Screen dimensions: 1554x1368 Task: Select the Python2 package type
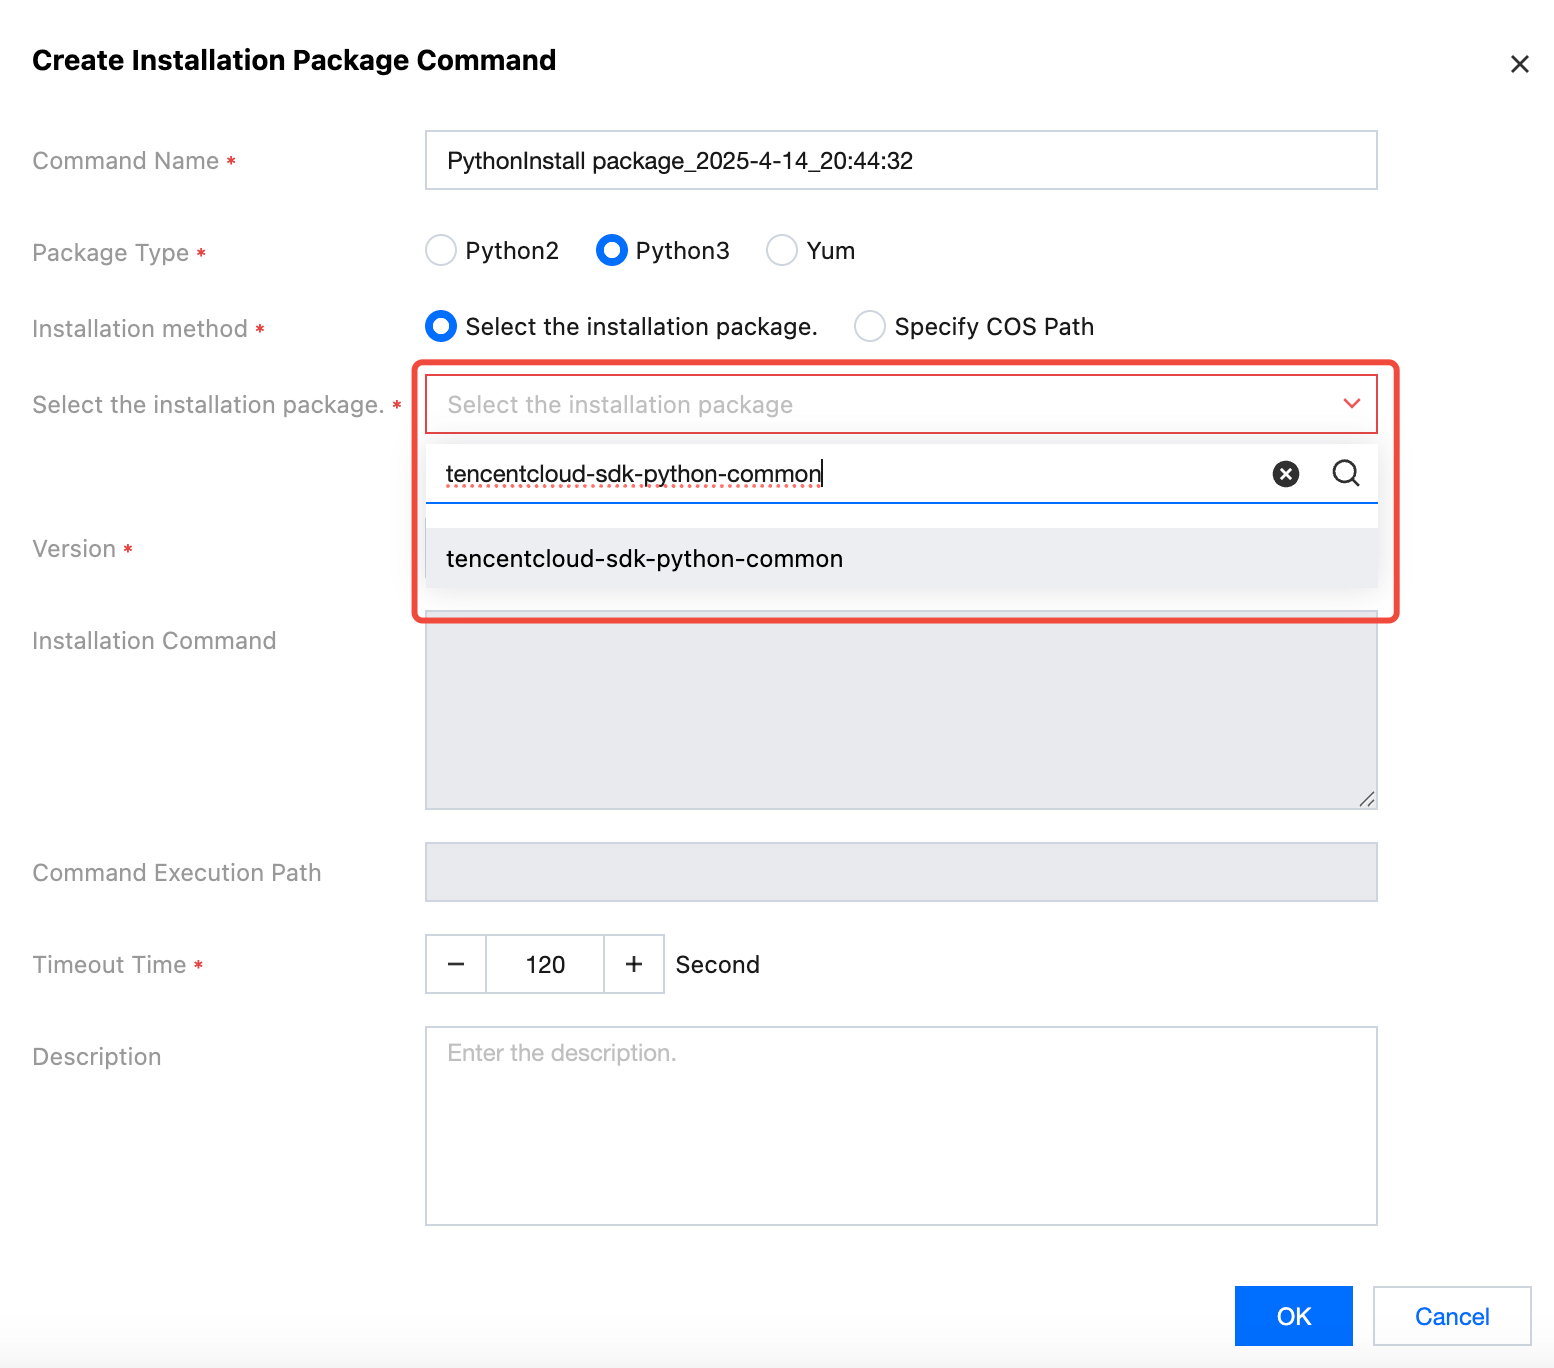(x=441, y=250)
